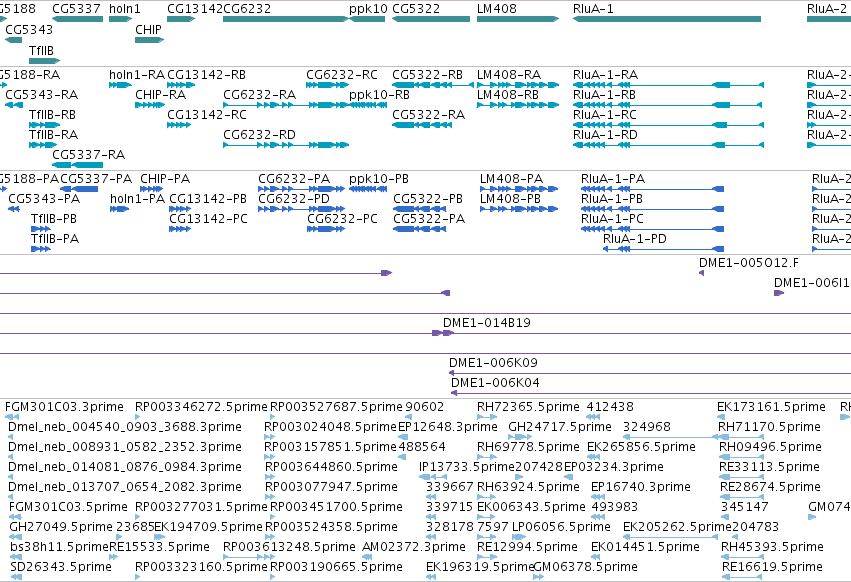Select transcript CG13142-RB
Screen dimensions: 851x582
pyautogui.click(x=206, y=74)
